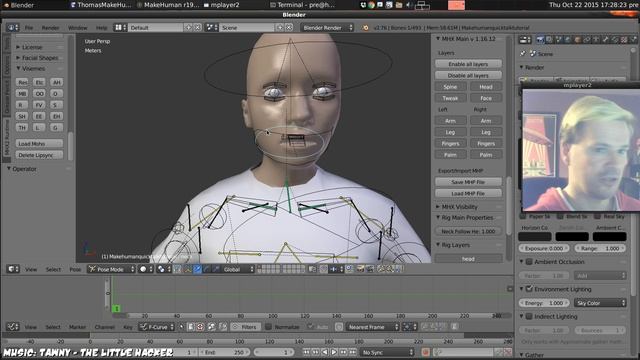Open the Nearest Frame snap dropdown
640x360 pixels.
[373, 327]
